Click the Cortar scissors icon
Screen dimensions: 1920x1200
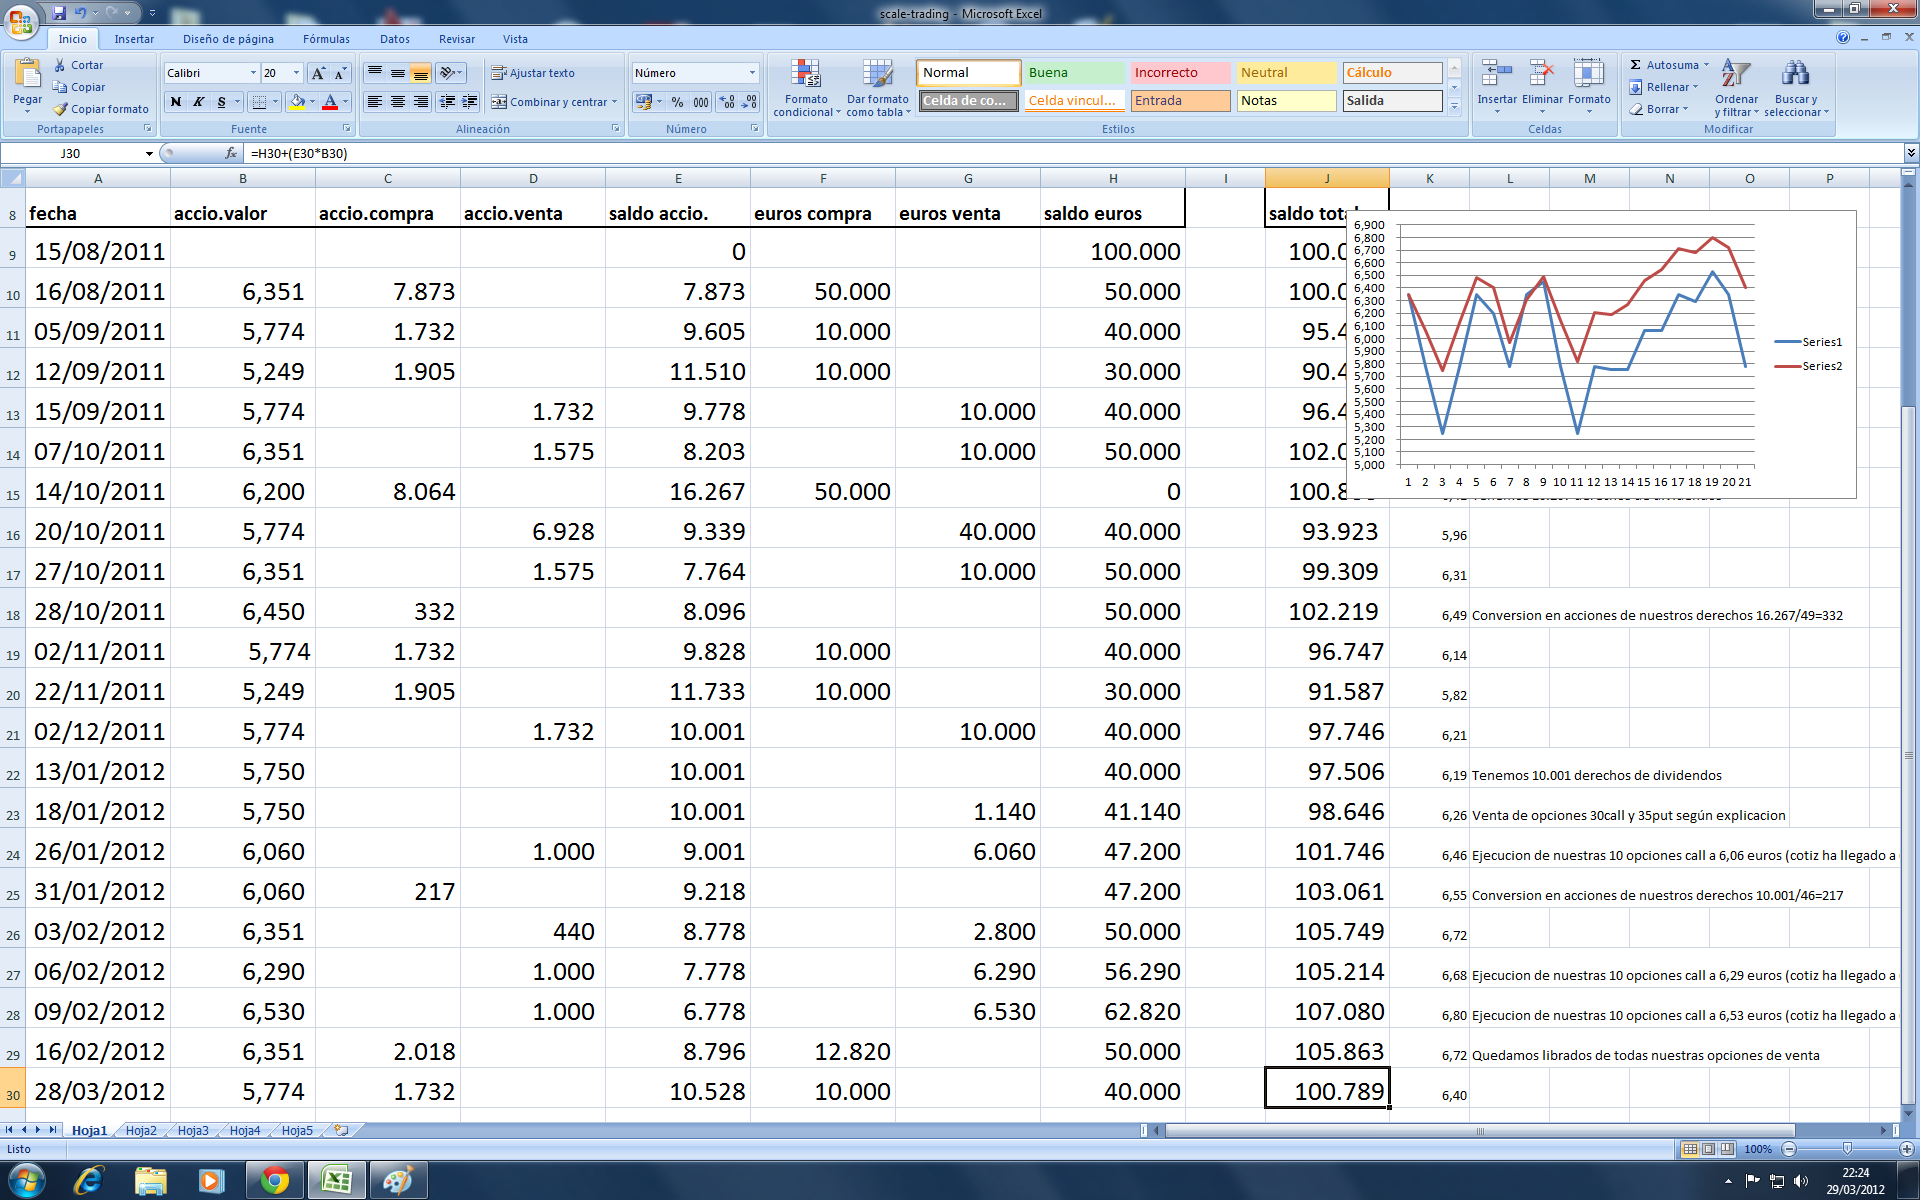tap(60, 65)
